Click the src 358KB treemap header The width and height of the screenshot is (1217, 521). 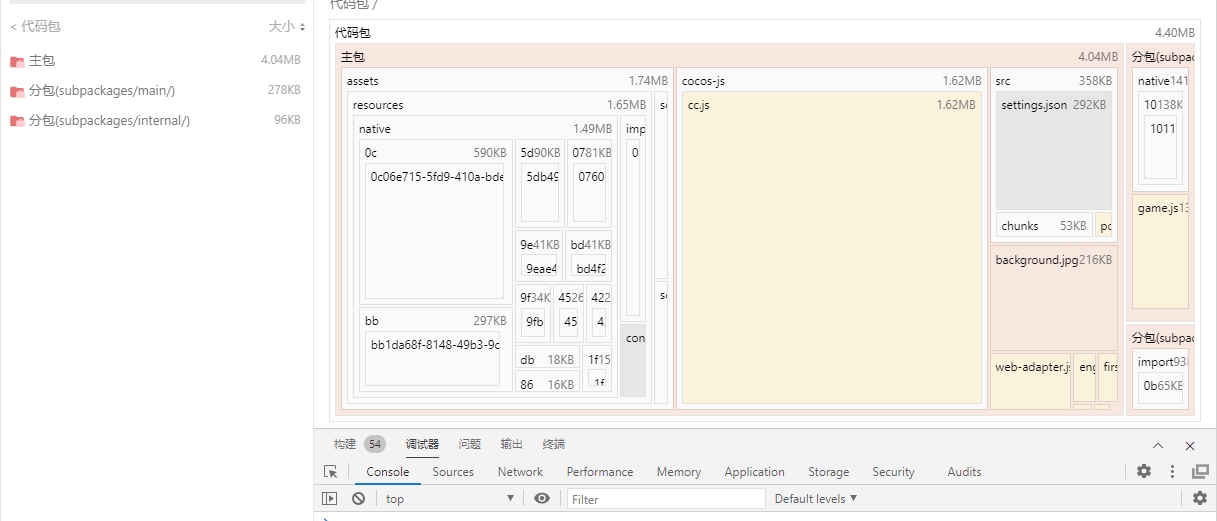1054,81
